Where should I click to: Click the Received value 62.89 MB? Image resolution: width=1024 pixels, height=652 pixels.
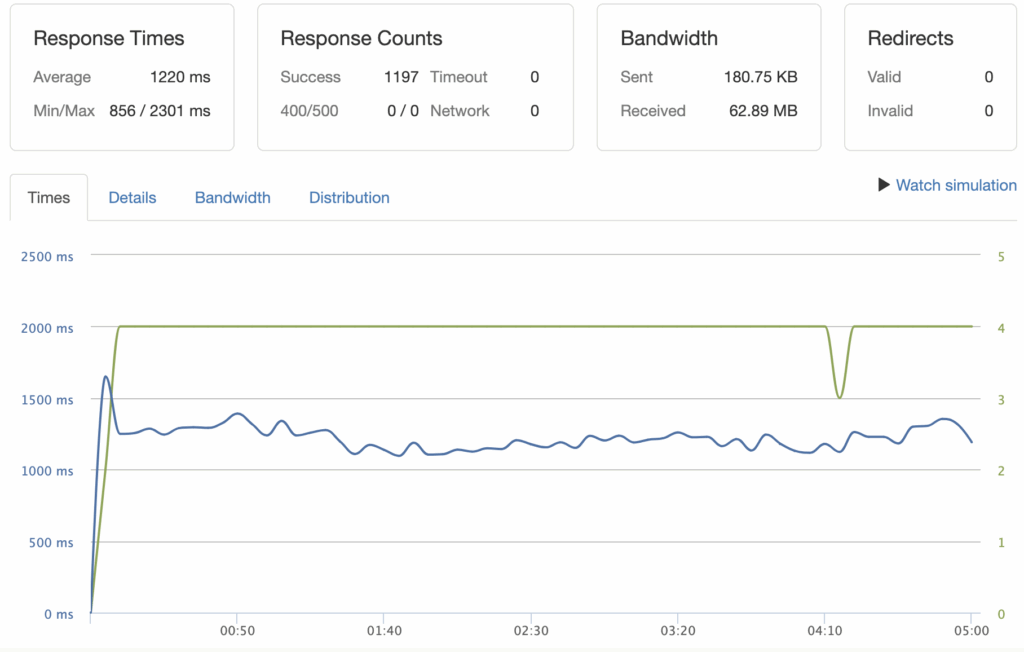[x=761, y=111]
